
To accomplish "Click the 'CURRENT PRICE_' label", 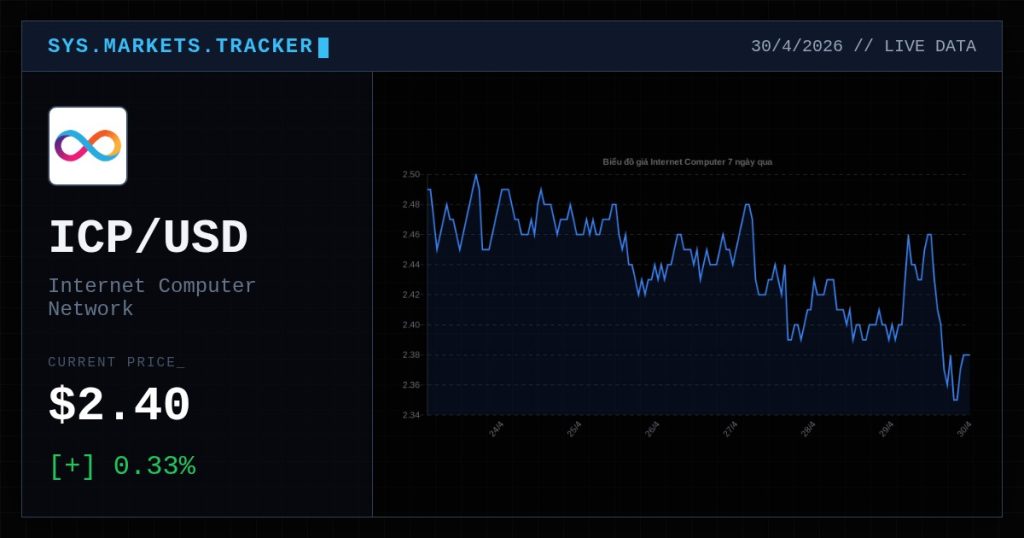I will pyautogui.click(x=116, y=362).
